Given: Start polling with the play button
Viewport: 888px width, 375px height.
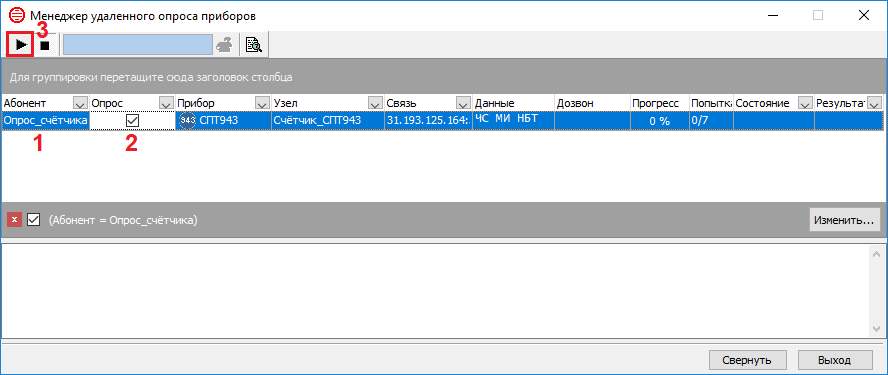Looking at the screenshot, I should [x=21, y=45].
